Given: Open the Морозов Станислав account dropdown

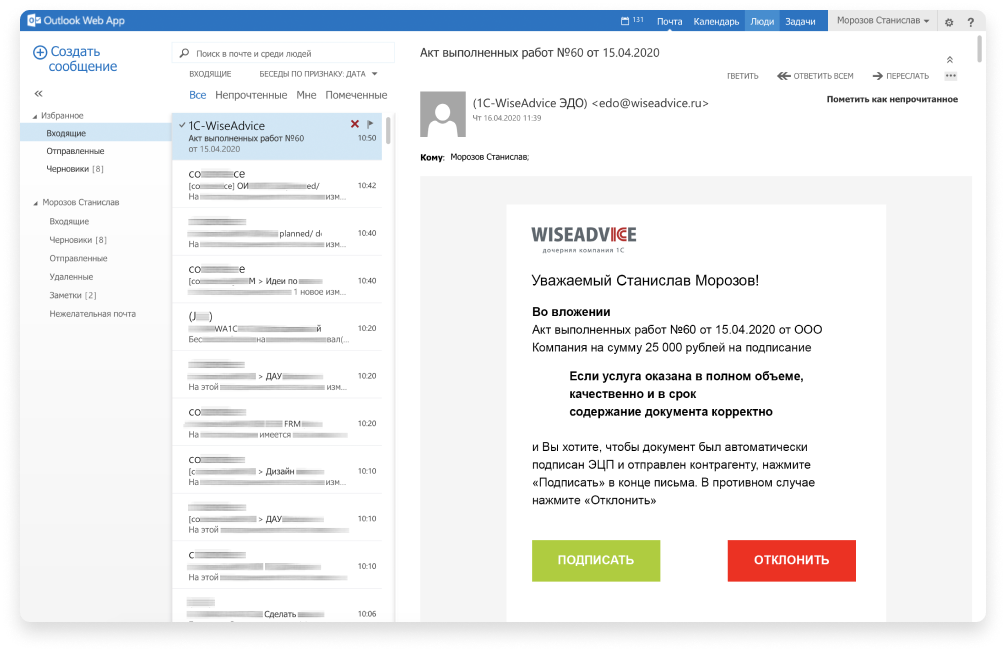Looking at the screenshot, I should (883, 21).
